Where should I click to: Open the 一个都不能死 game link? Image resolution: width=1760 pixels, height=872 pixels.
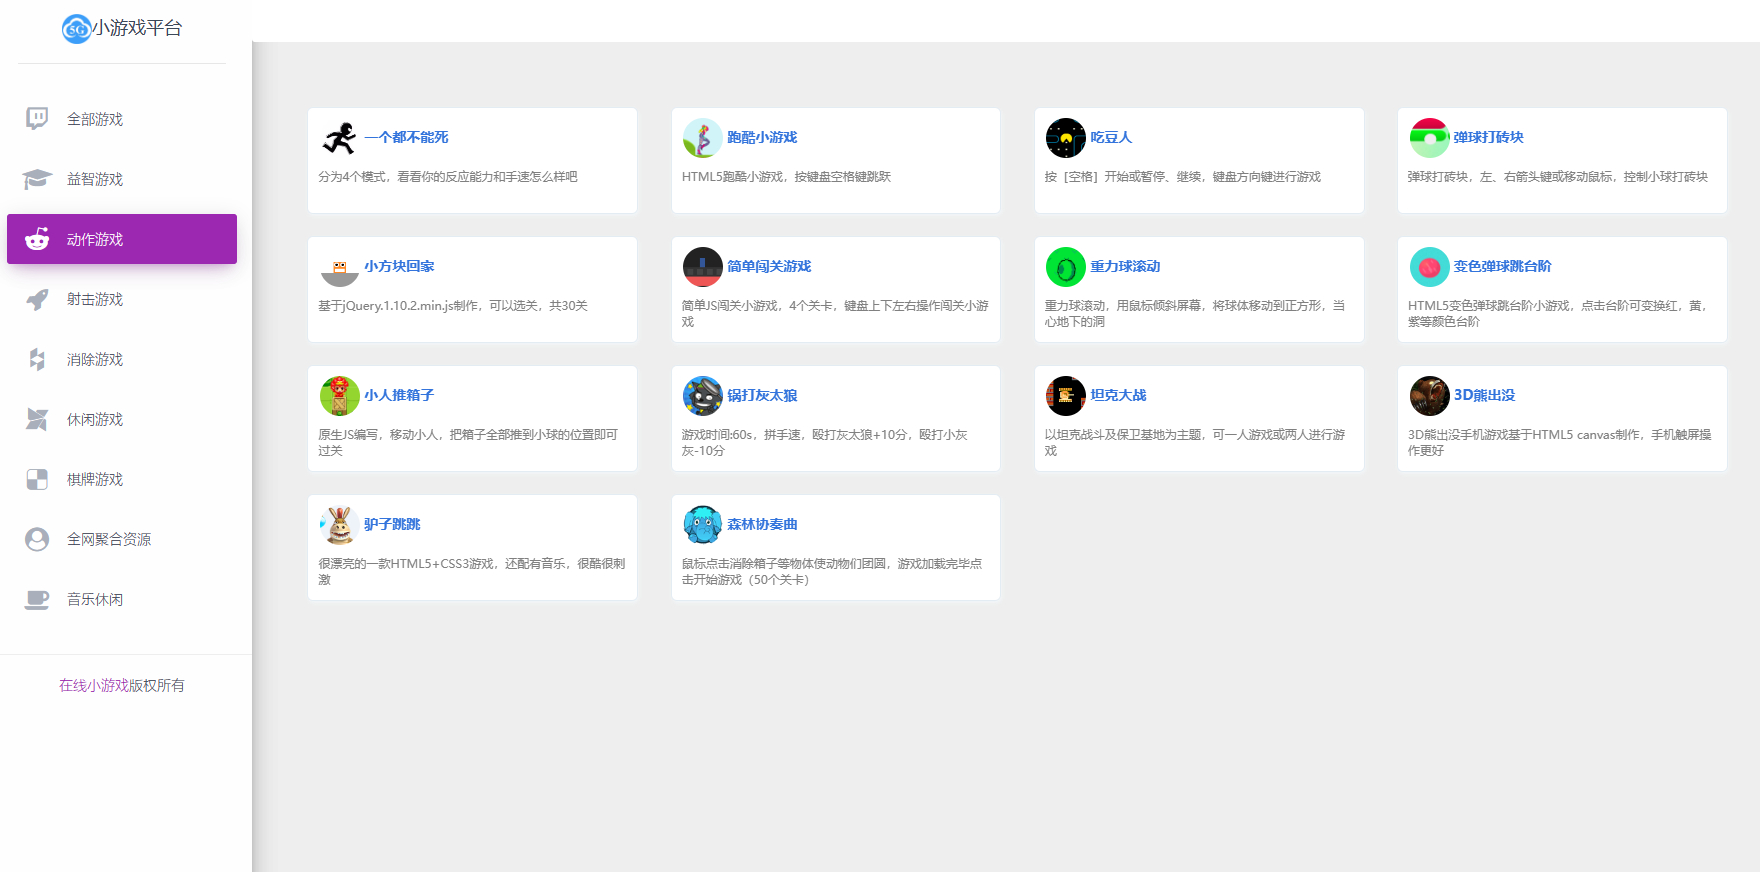[406, 137]
